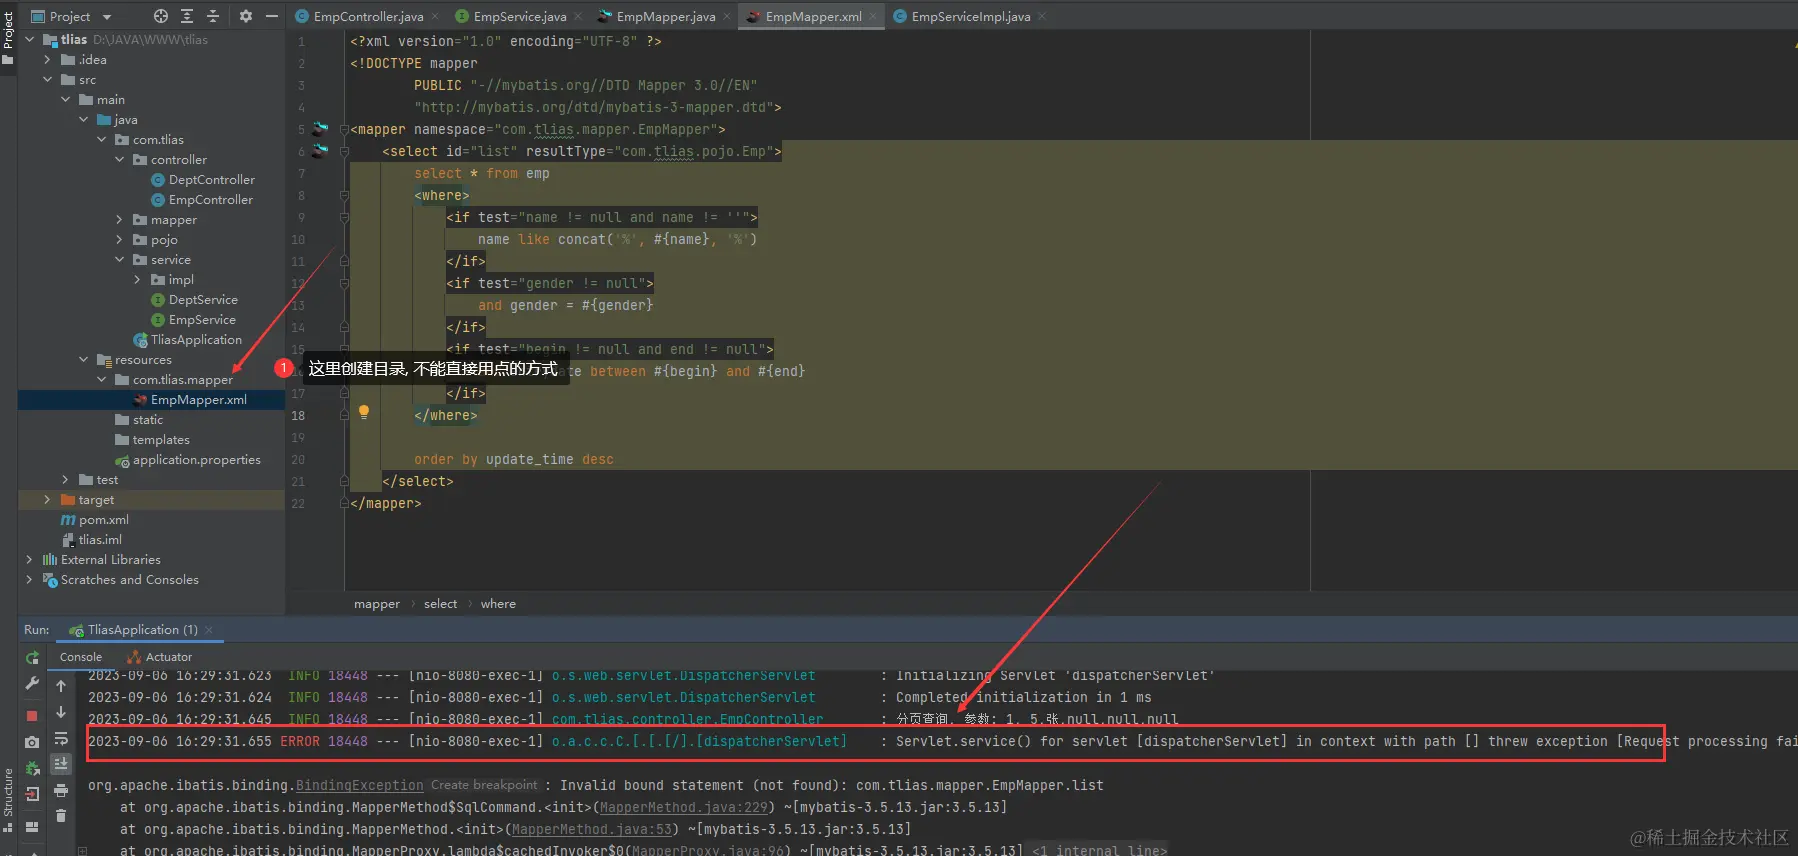Click the Expand All icon in Project panel
Image resolution: width=1798 pixels, height=856 pixels.
(187, 17)
